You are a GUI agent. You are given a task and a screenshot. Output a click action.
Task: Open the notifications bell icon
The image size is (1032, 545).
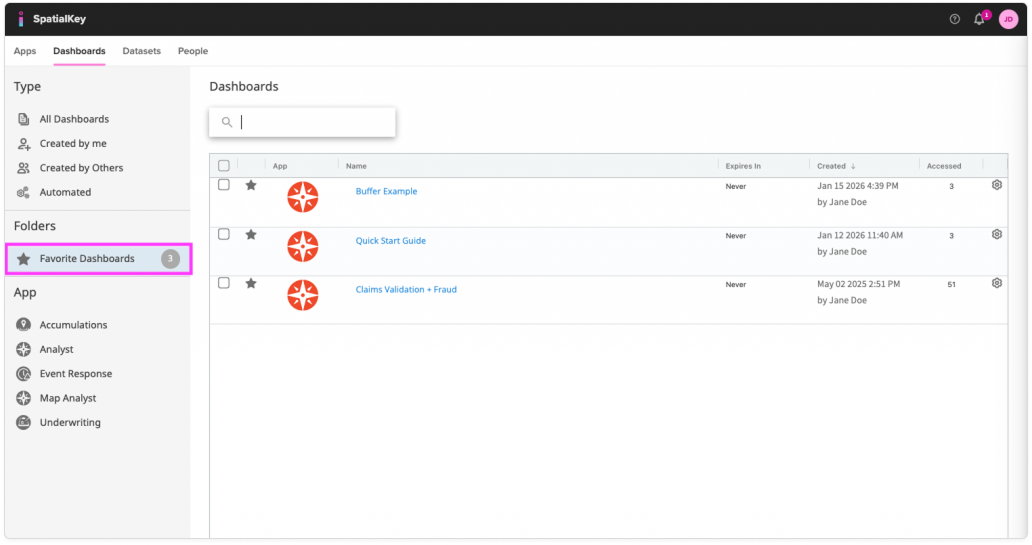pyautogui.click(x=979, y=19)
